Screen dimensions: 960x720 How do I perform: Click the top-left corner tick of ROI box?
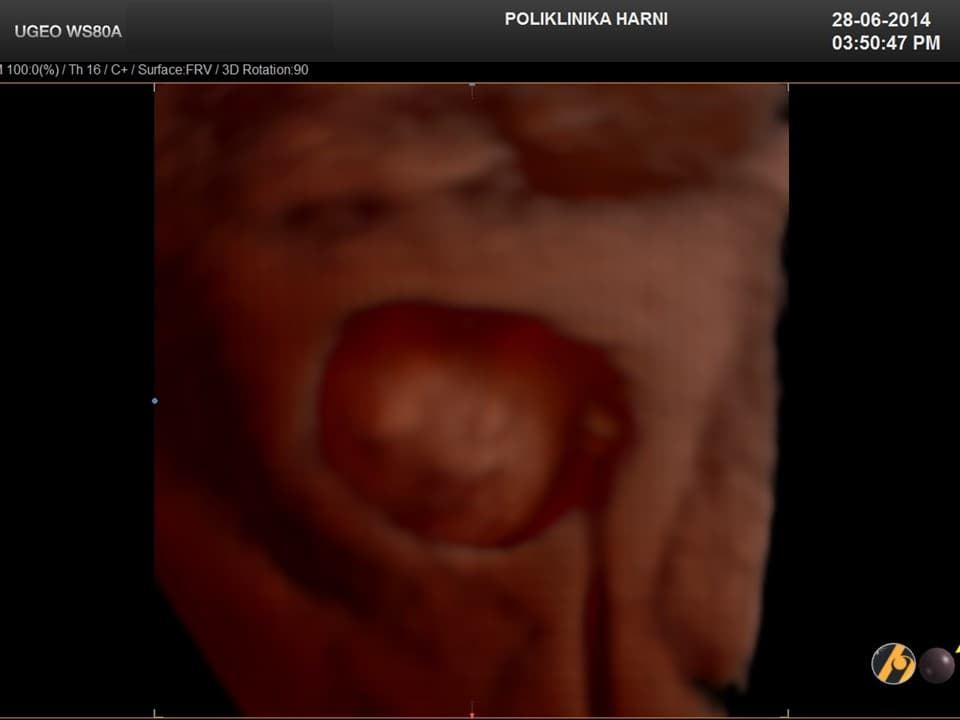coord(155,87)
